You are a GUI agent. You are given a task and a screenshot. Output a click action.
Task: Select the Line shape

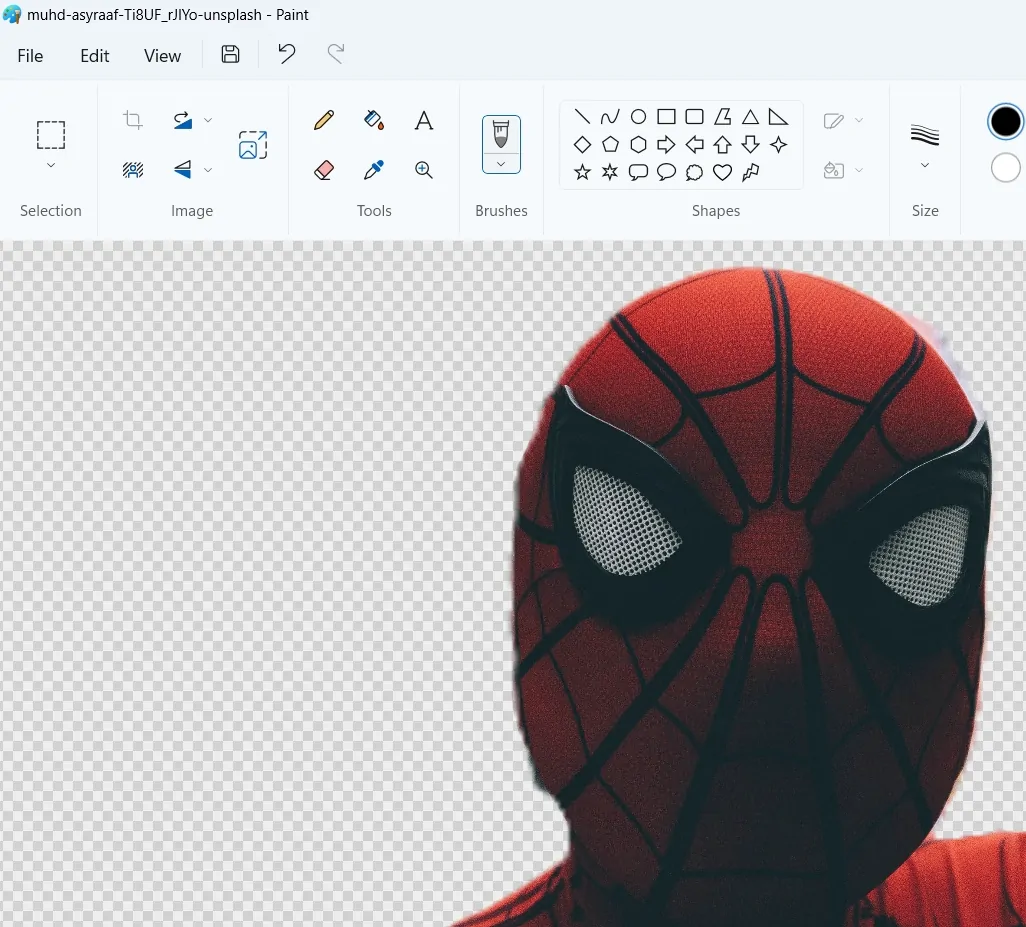click(x=582, y=116)
